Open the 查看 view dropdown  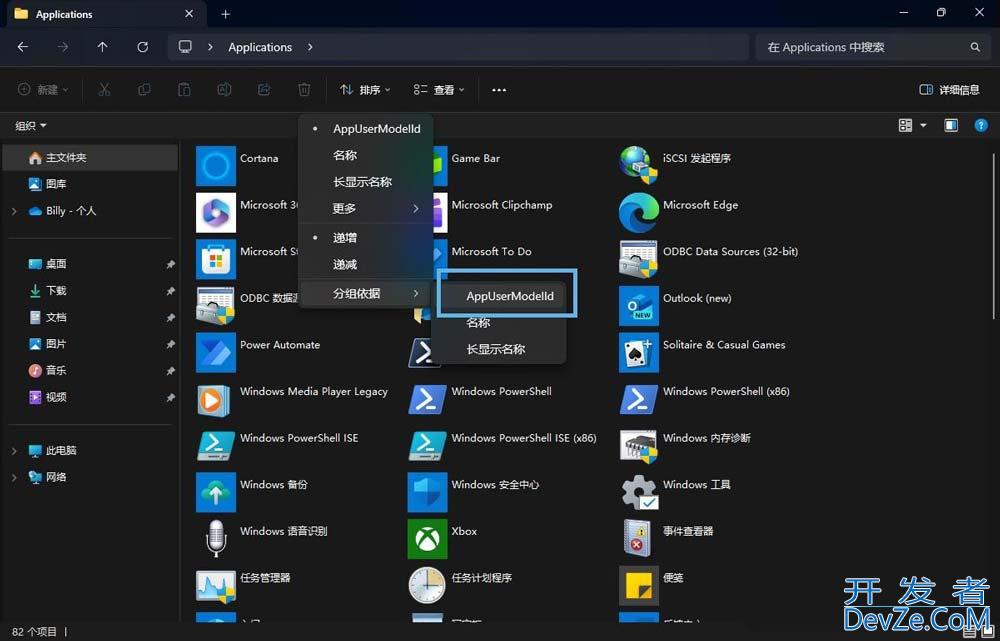[439, 90]
